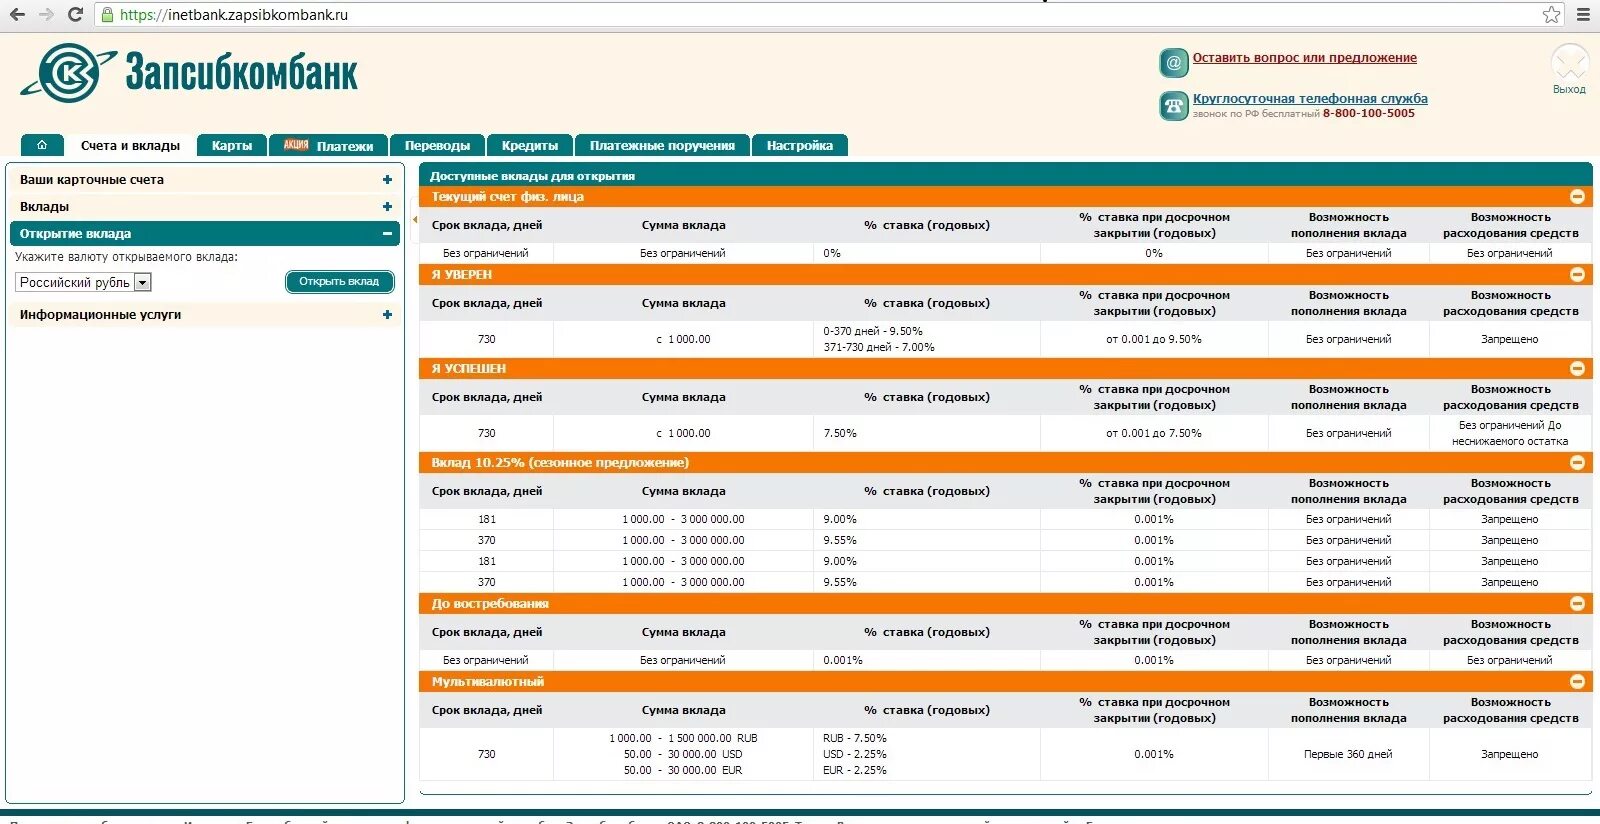Collapse До востребования section

pos(1577,604)
